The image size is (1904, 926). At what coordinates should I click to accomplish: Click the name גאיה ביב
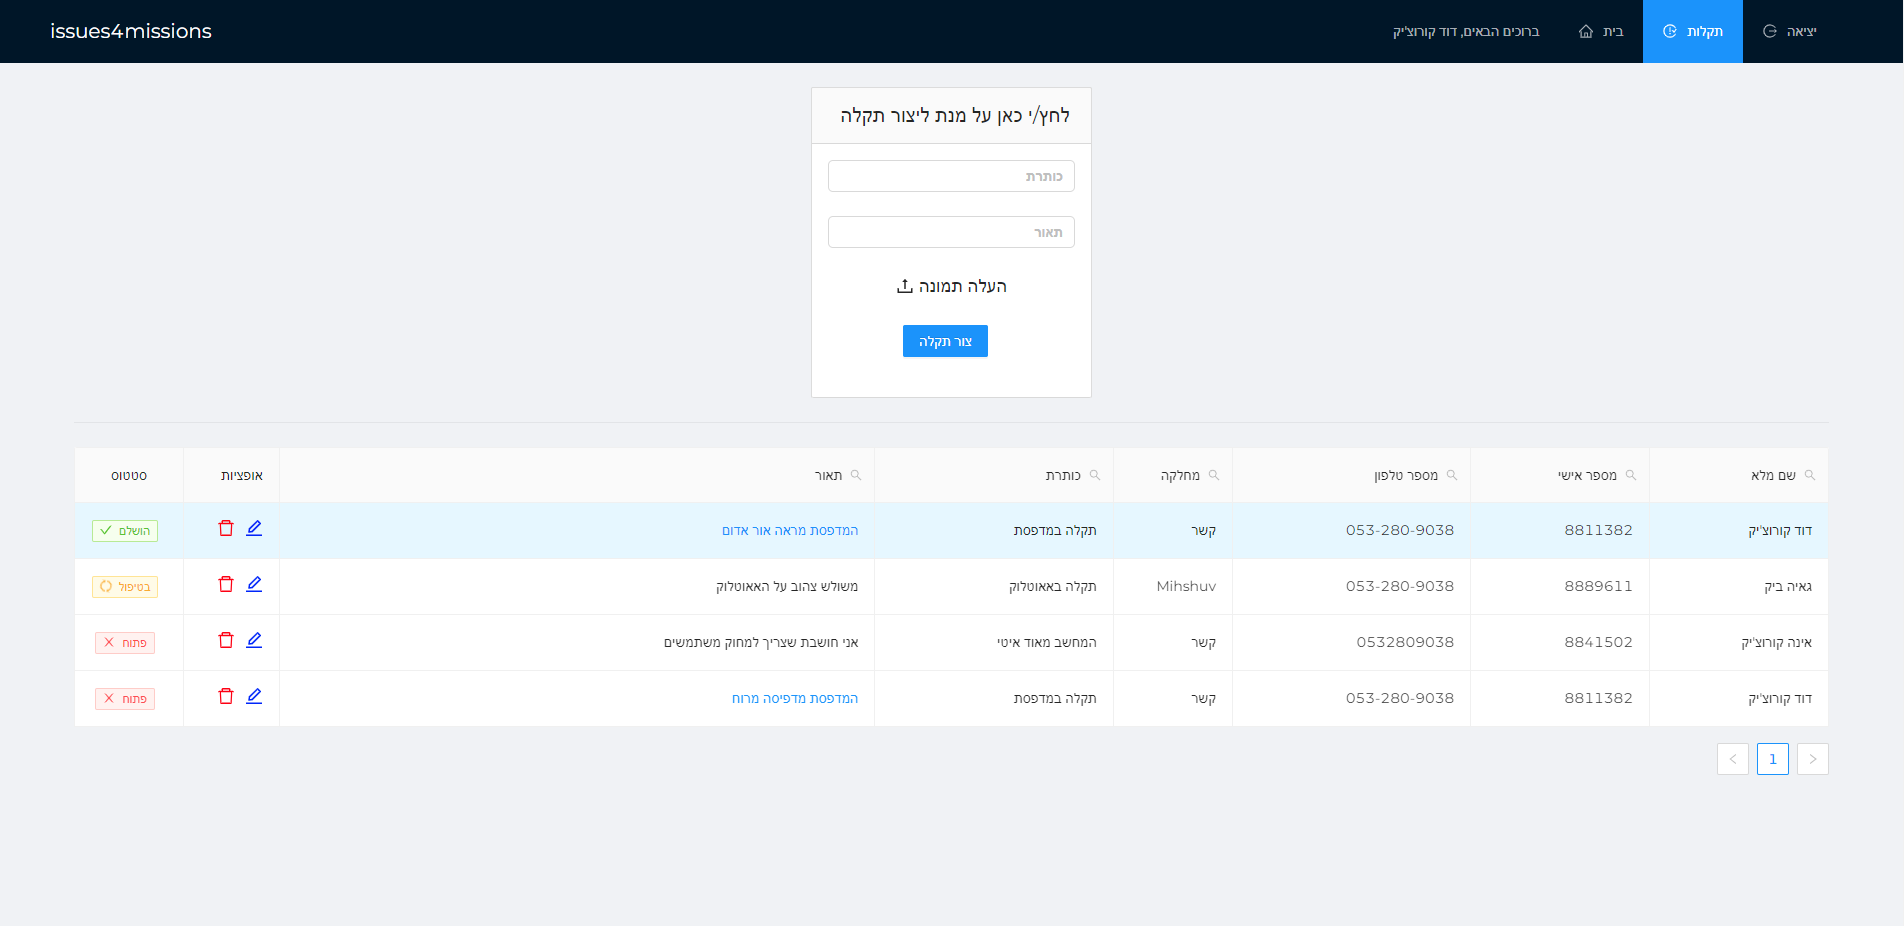click(1788, 586)
